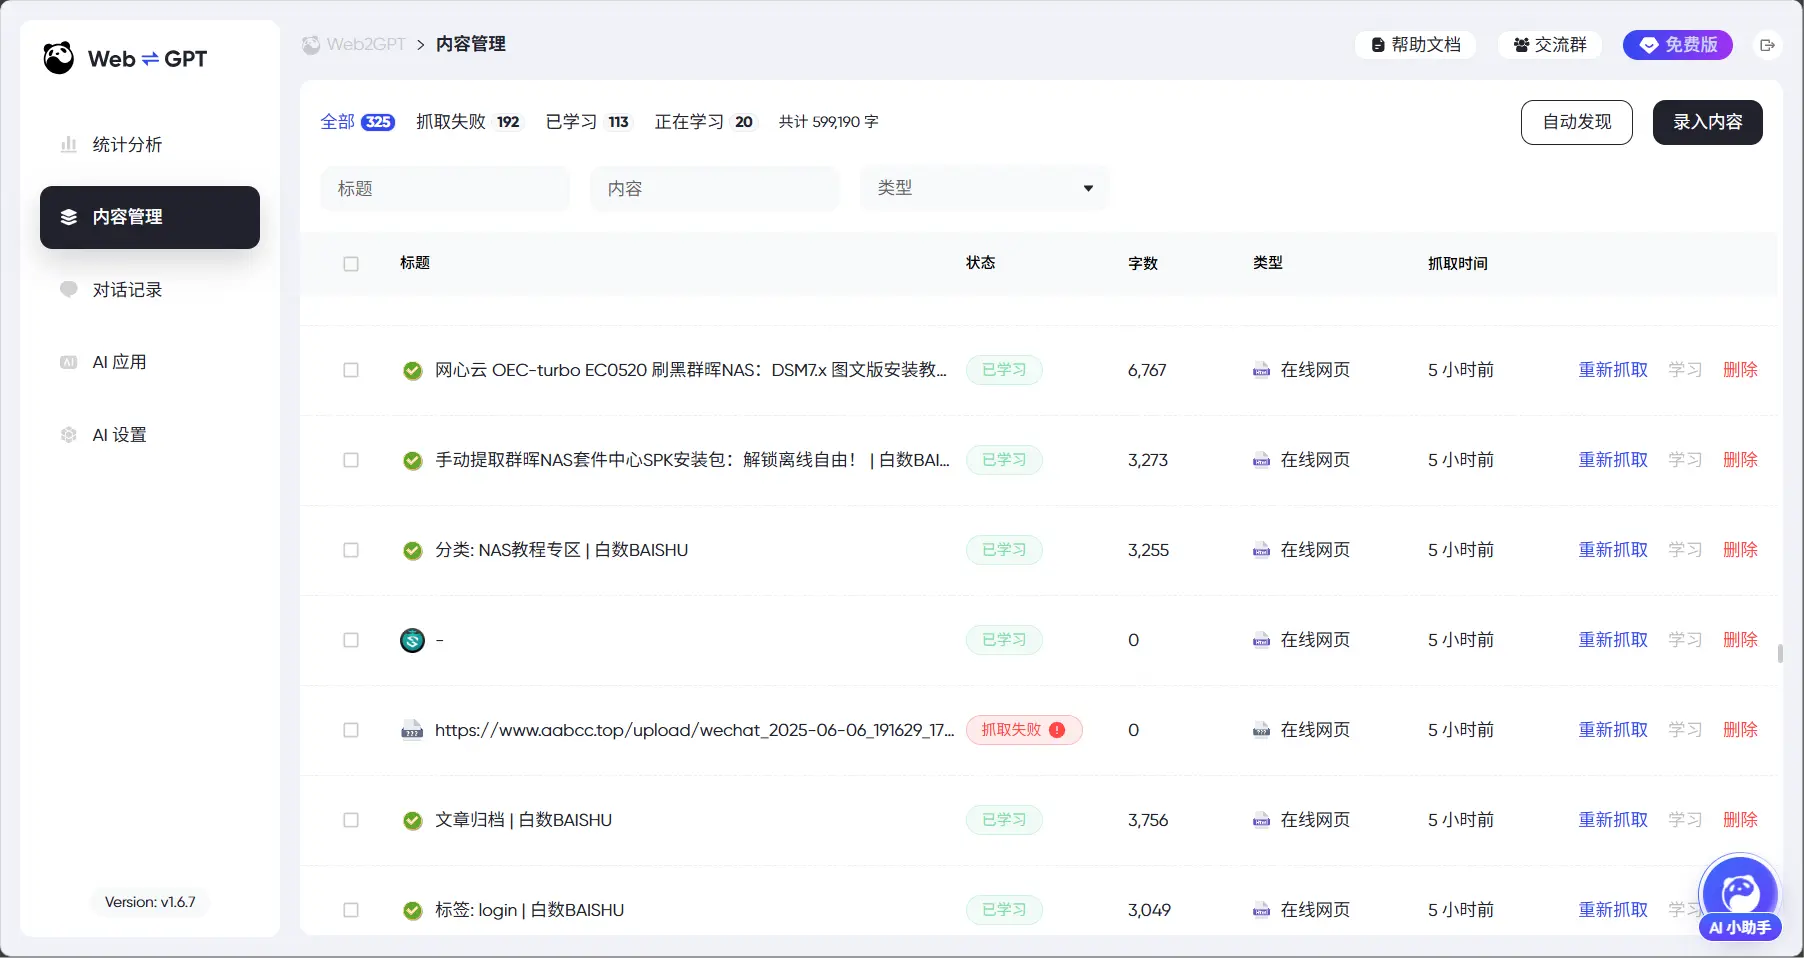
Task: Switch to the 抓取失败 192 tab
Action: pyautogui.click(x=468, y=122)
